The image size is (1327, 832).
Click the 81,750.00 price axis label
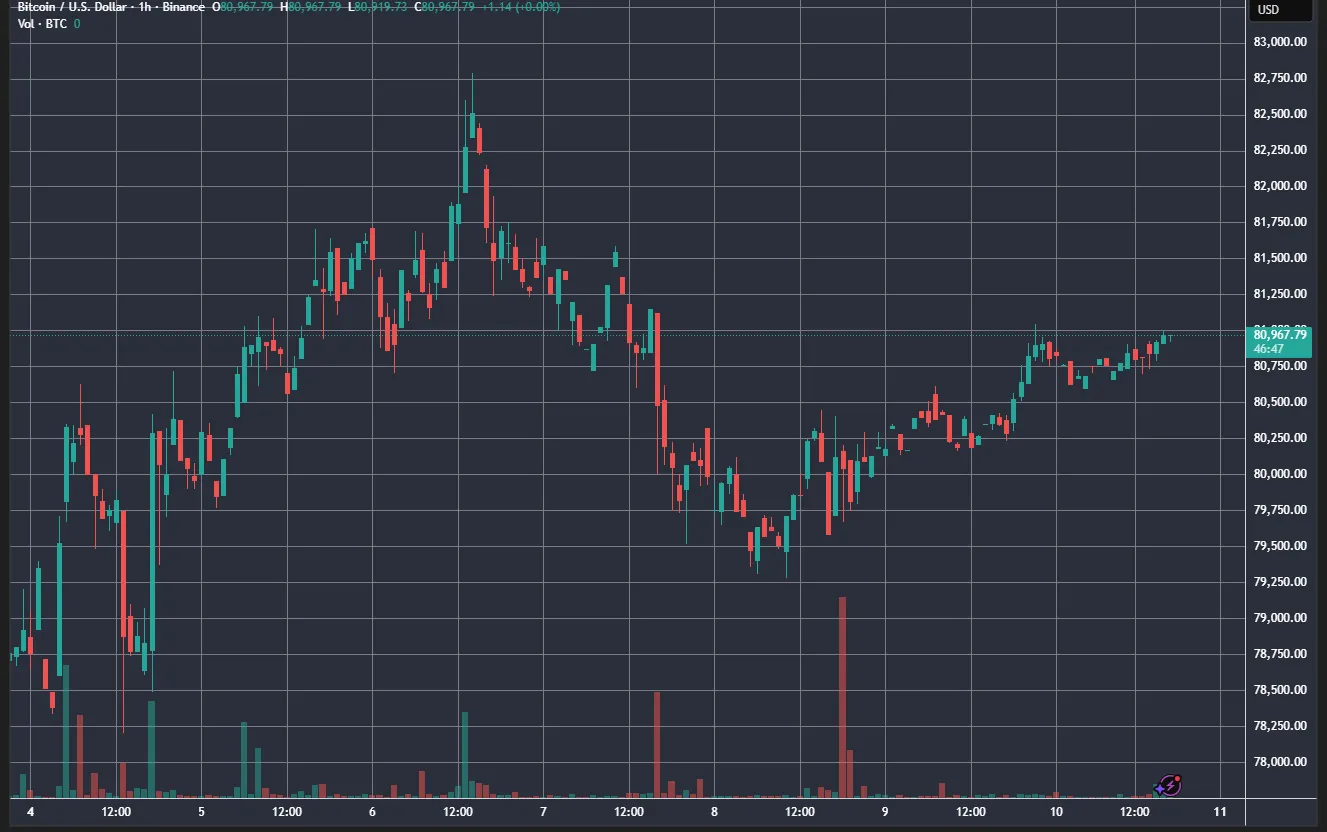point(1280,222)
